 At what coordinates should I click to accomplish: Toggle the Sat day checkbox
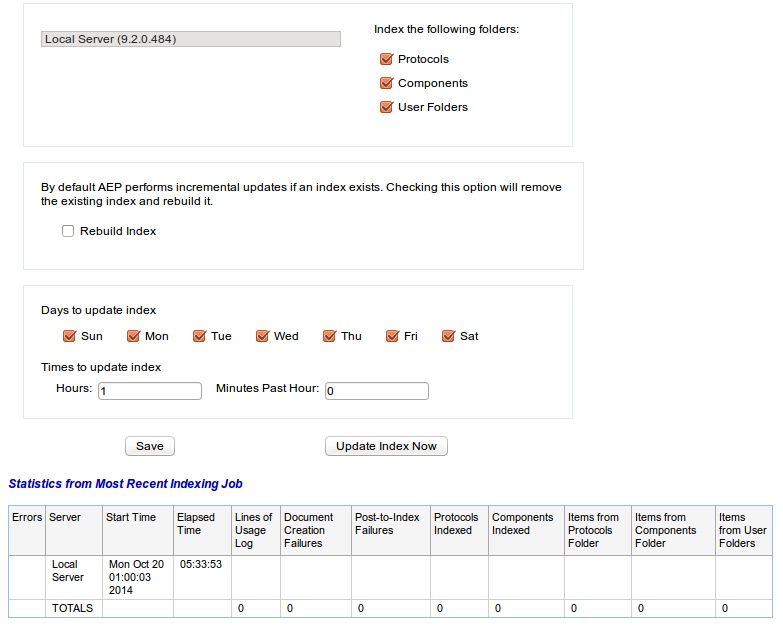[x=448, y=337]
